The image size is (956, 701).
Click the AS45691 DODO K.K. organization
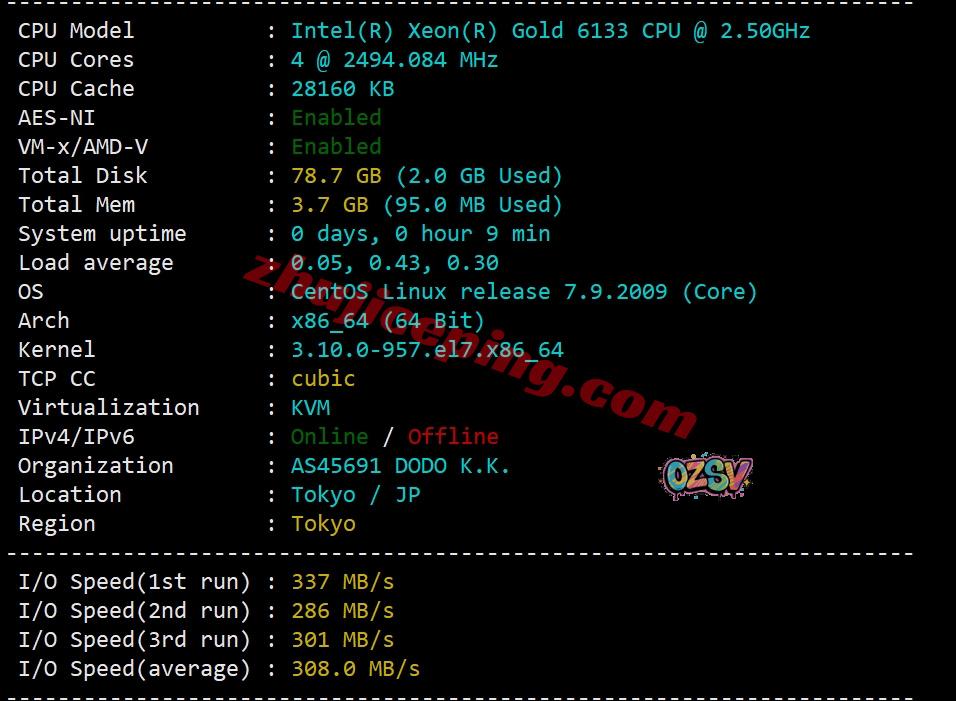pyautogui.click(x=400, y=466)
